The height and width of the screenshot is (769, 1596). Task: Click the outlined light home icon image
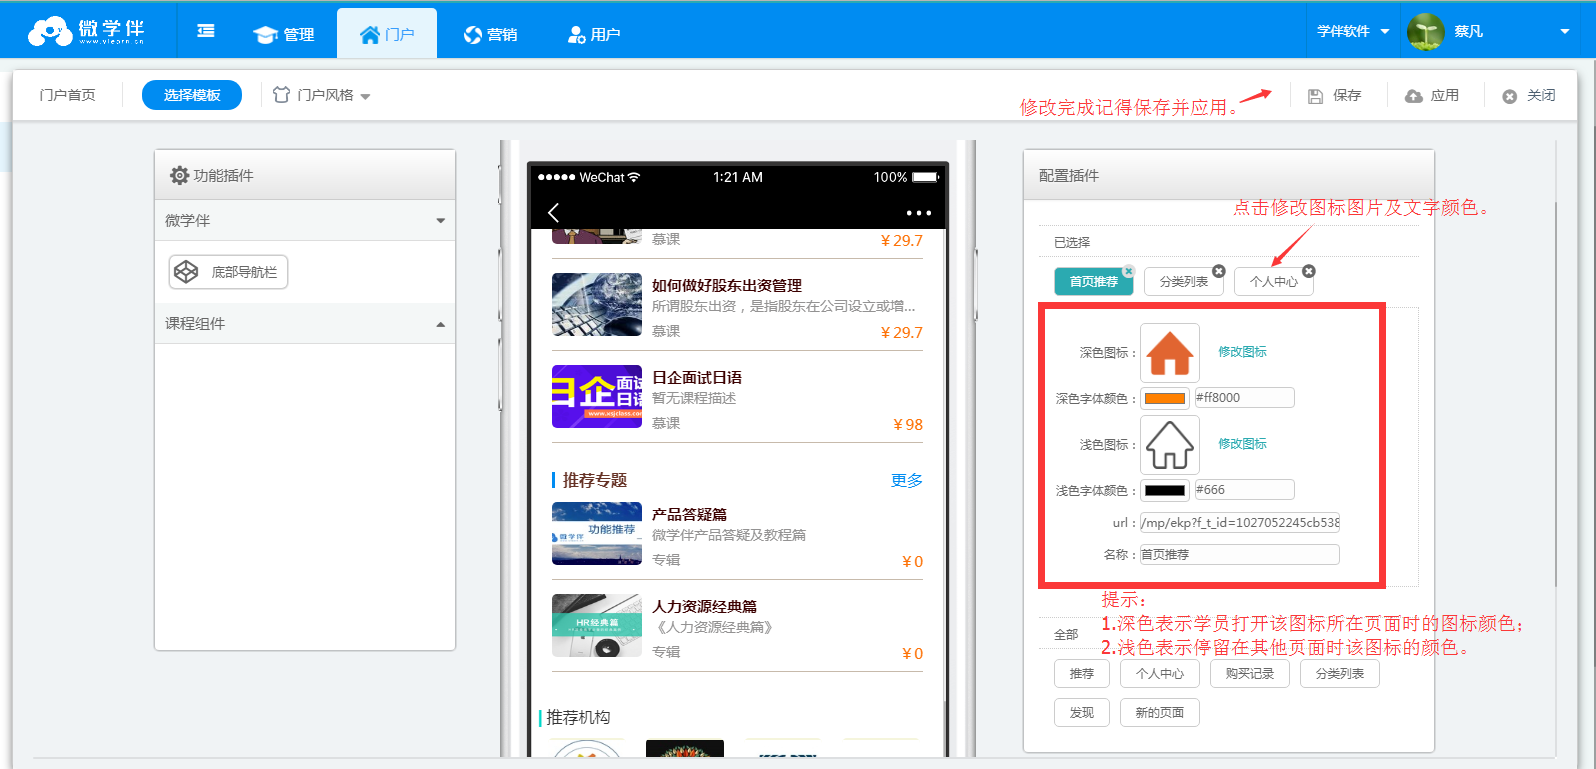1170,445
